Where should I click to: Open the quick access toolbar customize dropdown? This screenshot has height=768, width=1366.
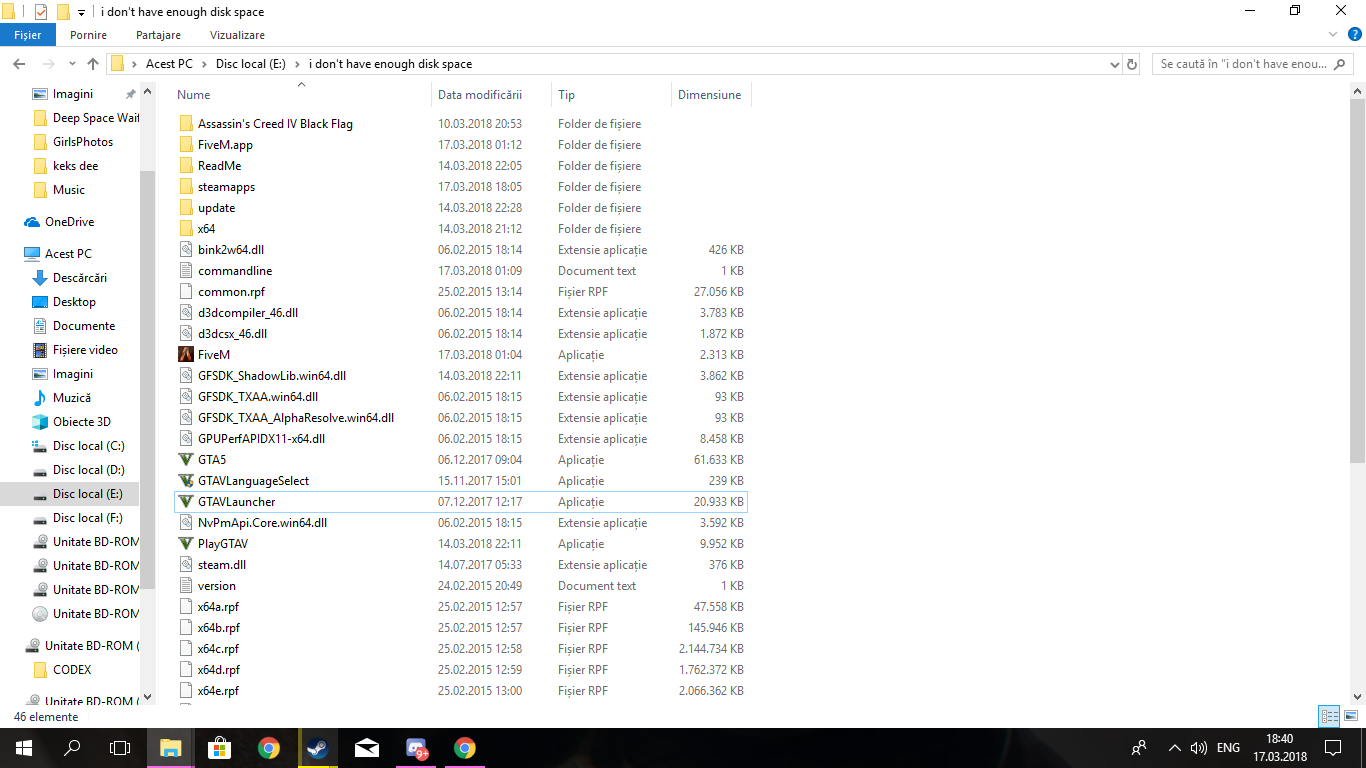[x=81, y=12]
